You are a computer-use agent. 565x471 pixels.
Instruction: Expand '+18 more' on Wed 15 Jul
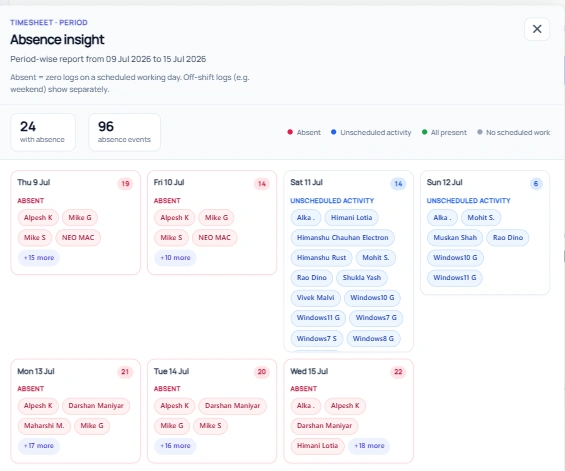369,446
